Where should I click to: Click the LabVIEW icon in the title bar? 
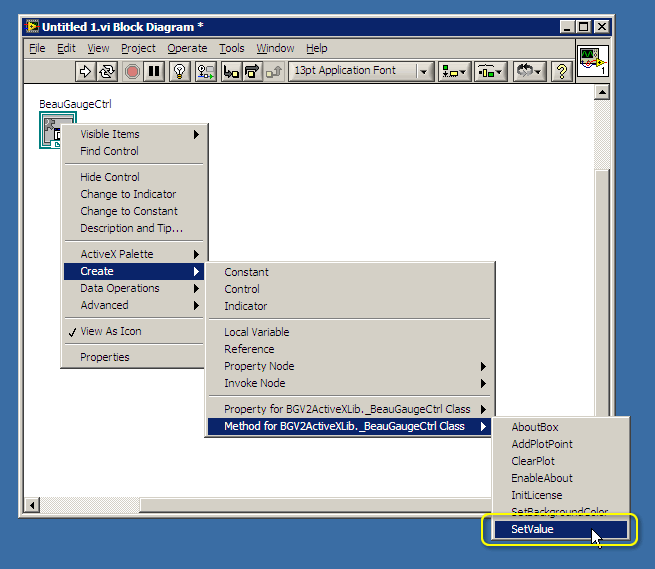tap(32, 27)
